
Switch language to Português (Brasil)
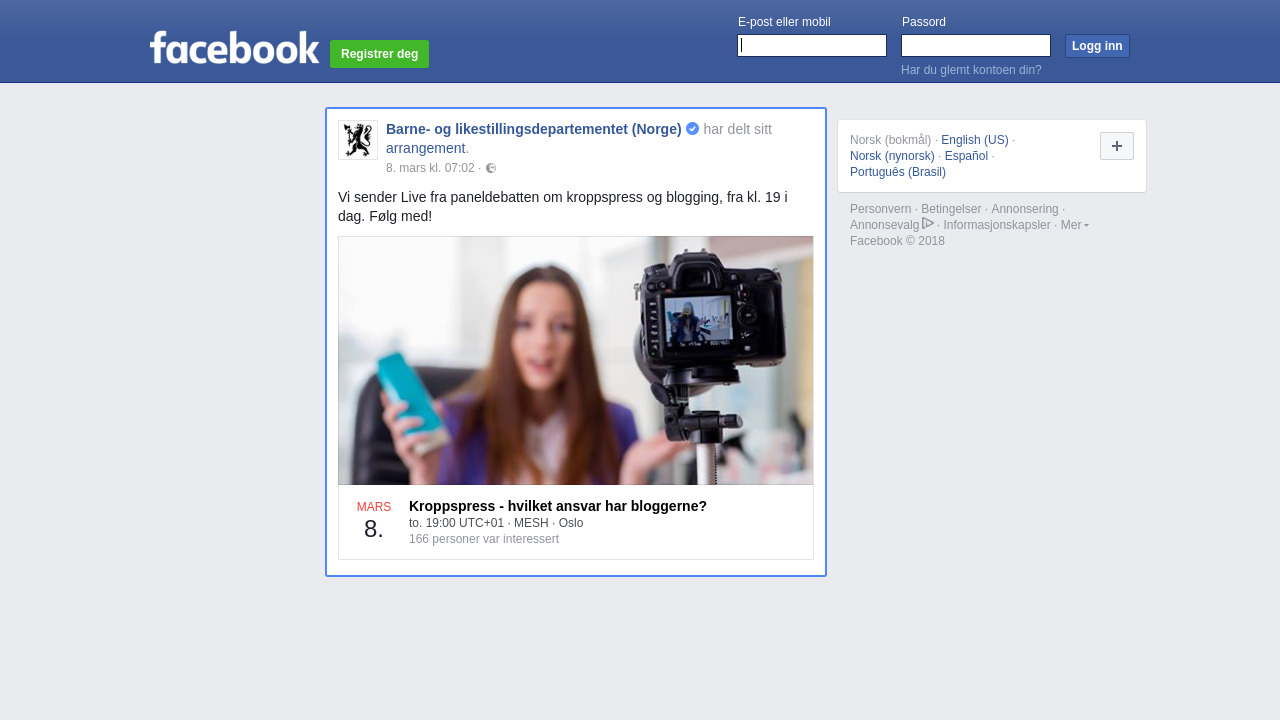click(x=898, y=172)
